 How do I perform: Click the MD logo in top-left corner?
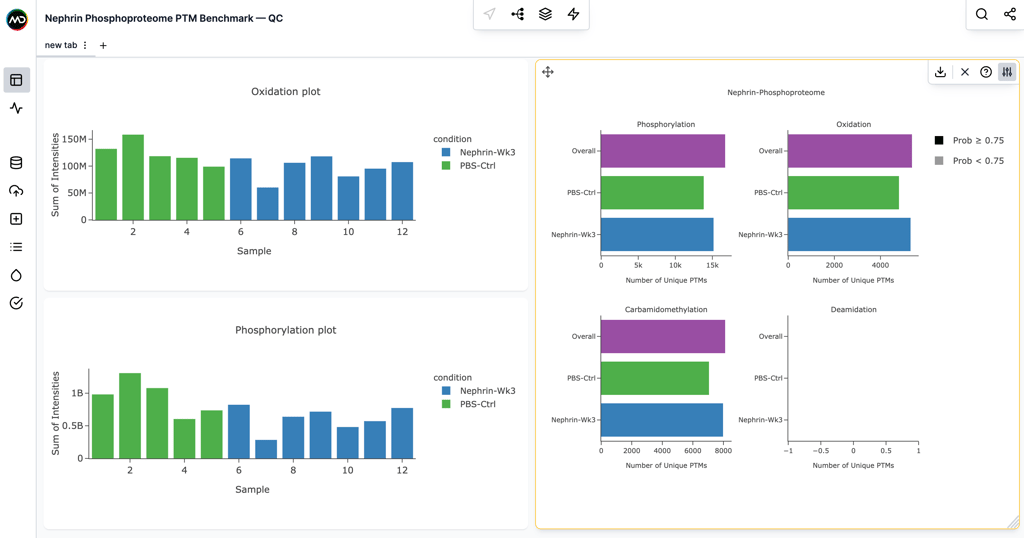click(17, 20)
